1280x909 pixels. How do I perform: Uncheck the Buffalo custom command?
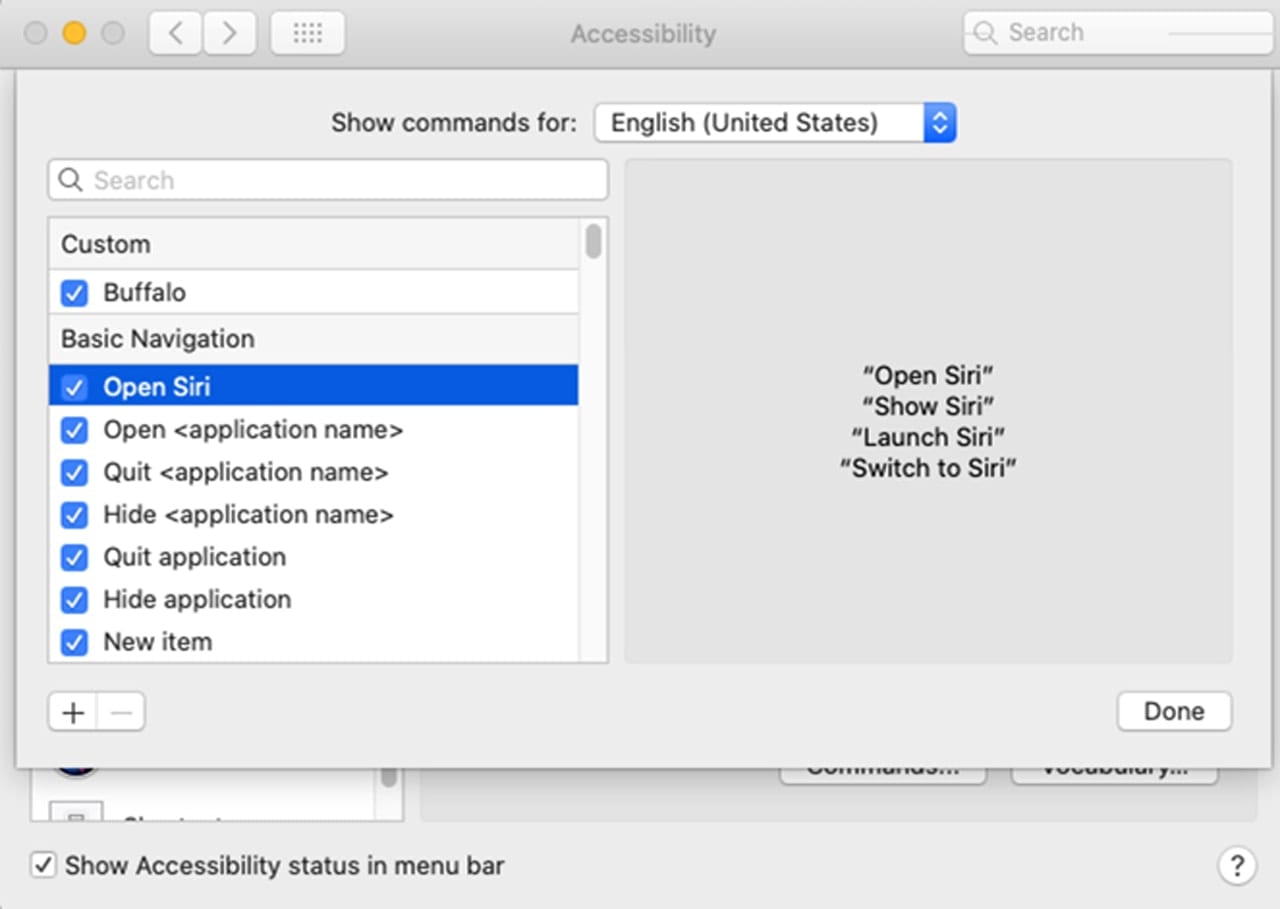74,293
